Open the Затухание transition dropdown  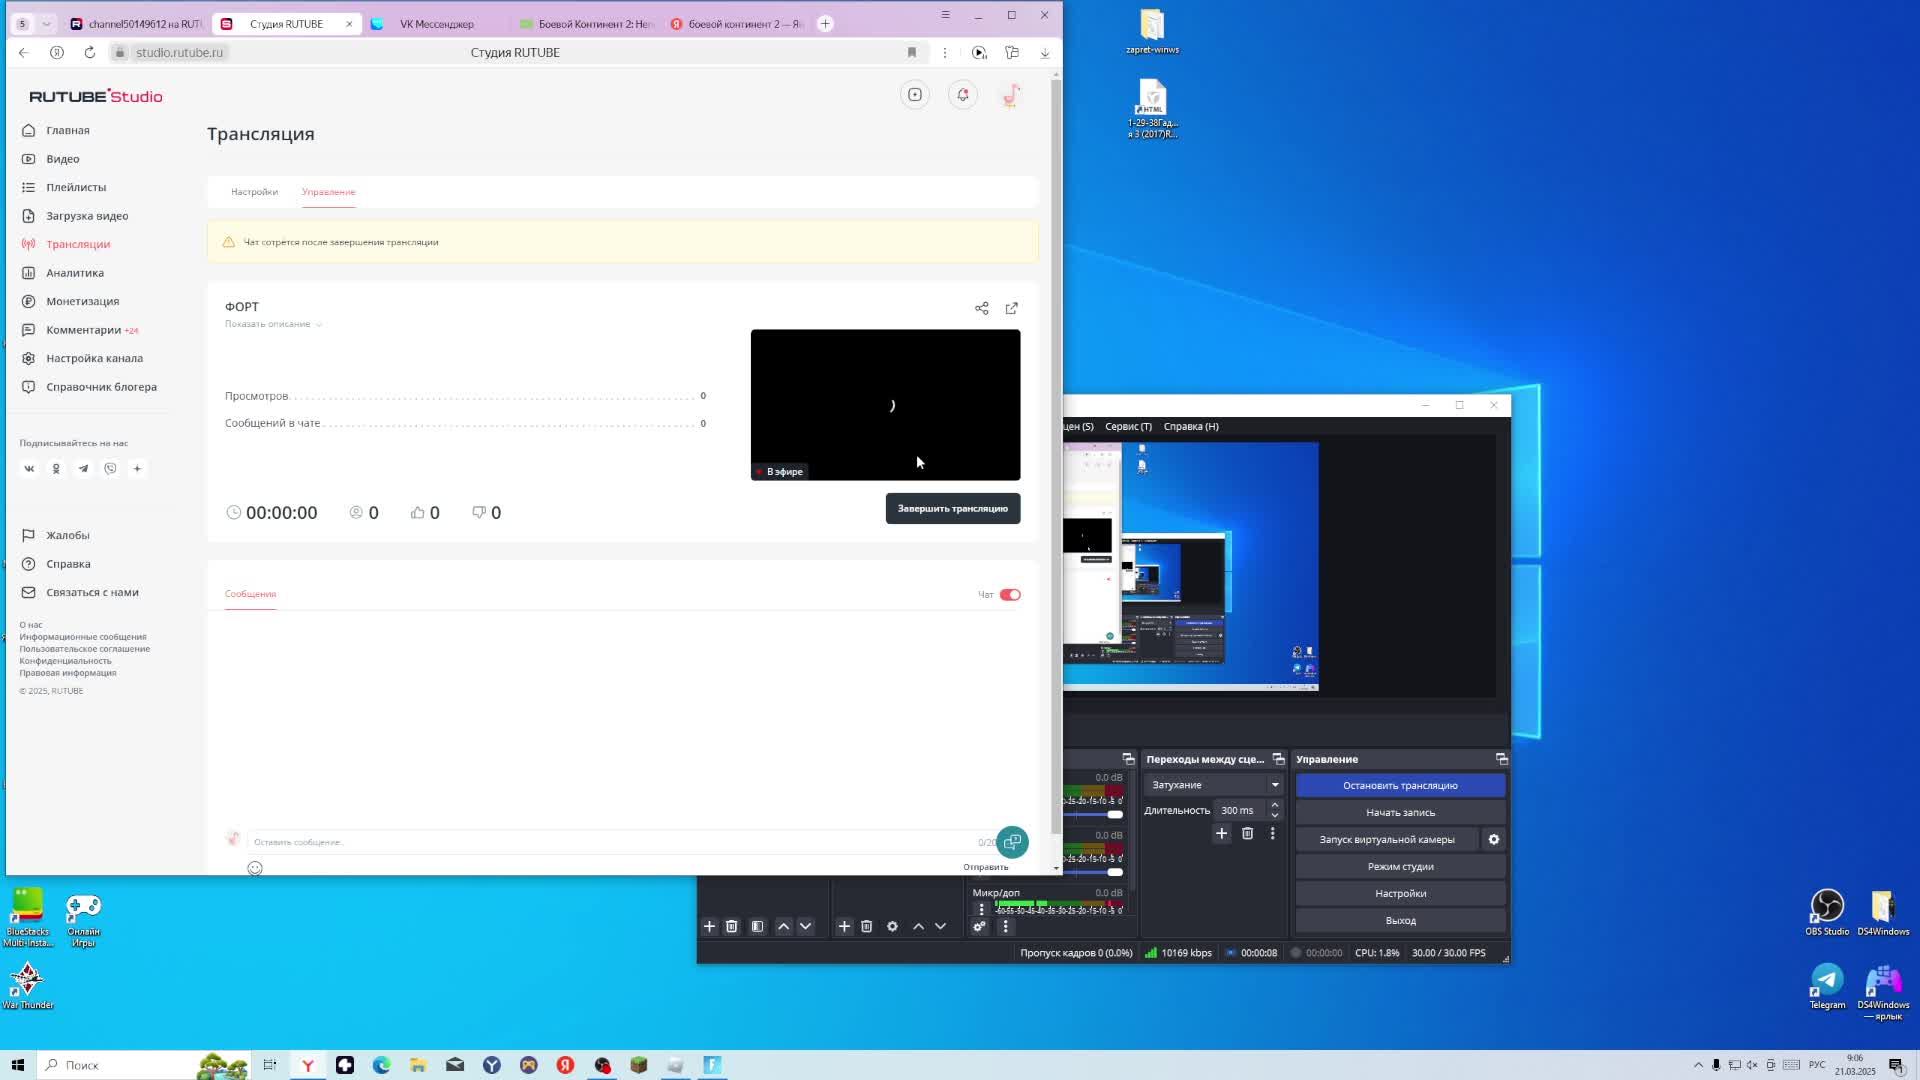coord(1214,785)
